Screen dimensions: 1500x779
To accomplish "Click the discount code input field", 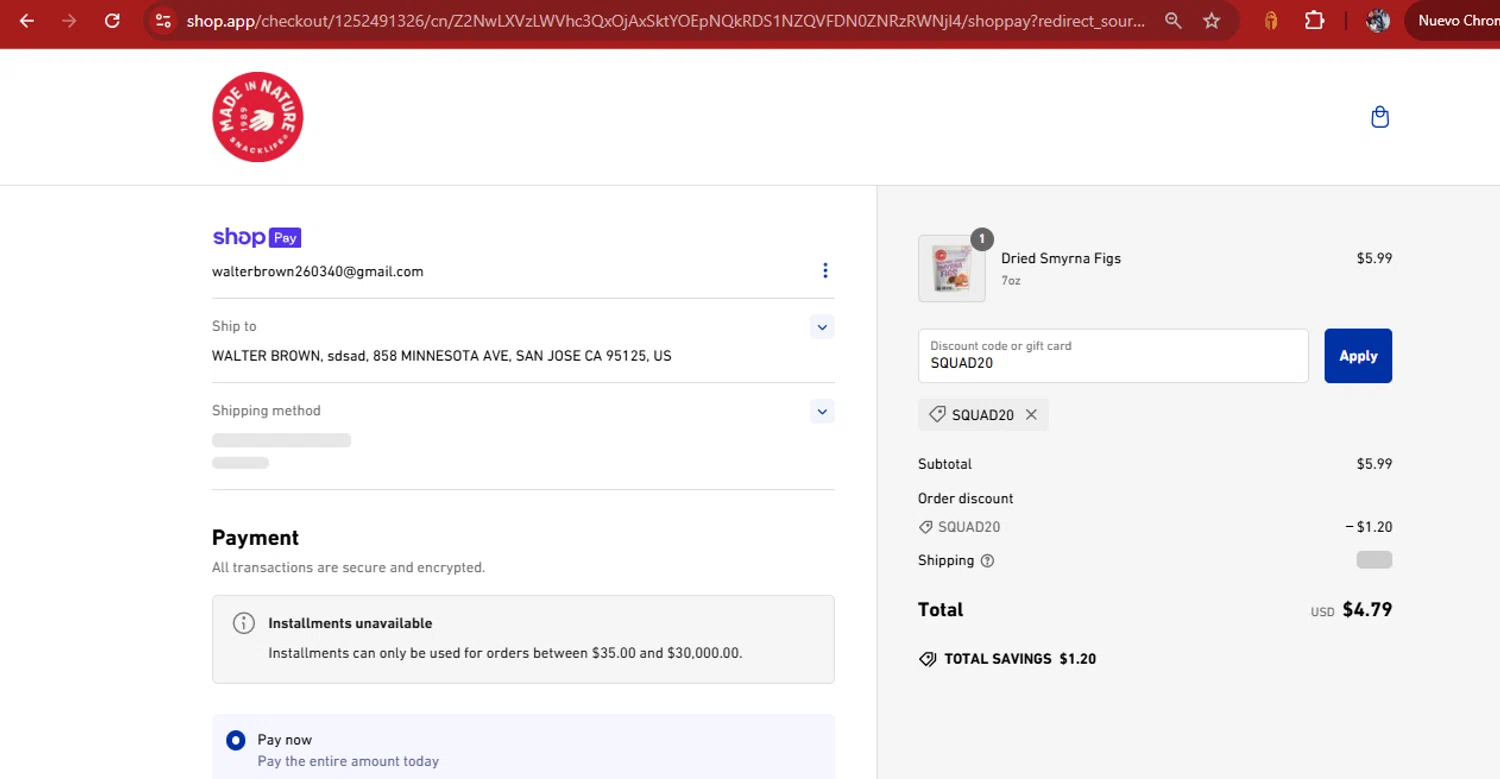I will tap(1113, 356).
